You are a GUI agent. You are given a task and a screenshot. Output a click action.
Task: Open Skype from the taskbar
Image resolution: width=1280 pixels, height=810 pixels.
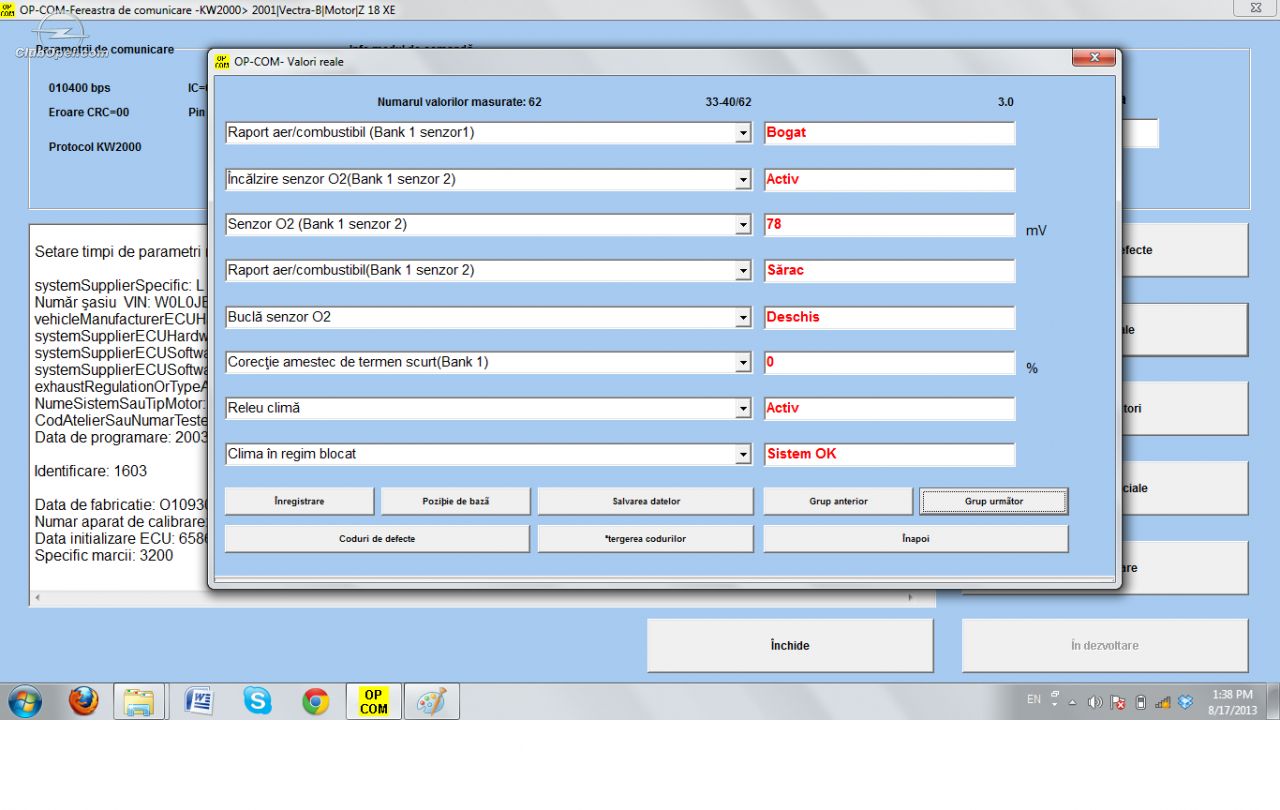(257, 702)
